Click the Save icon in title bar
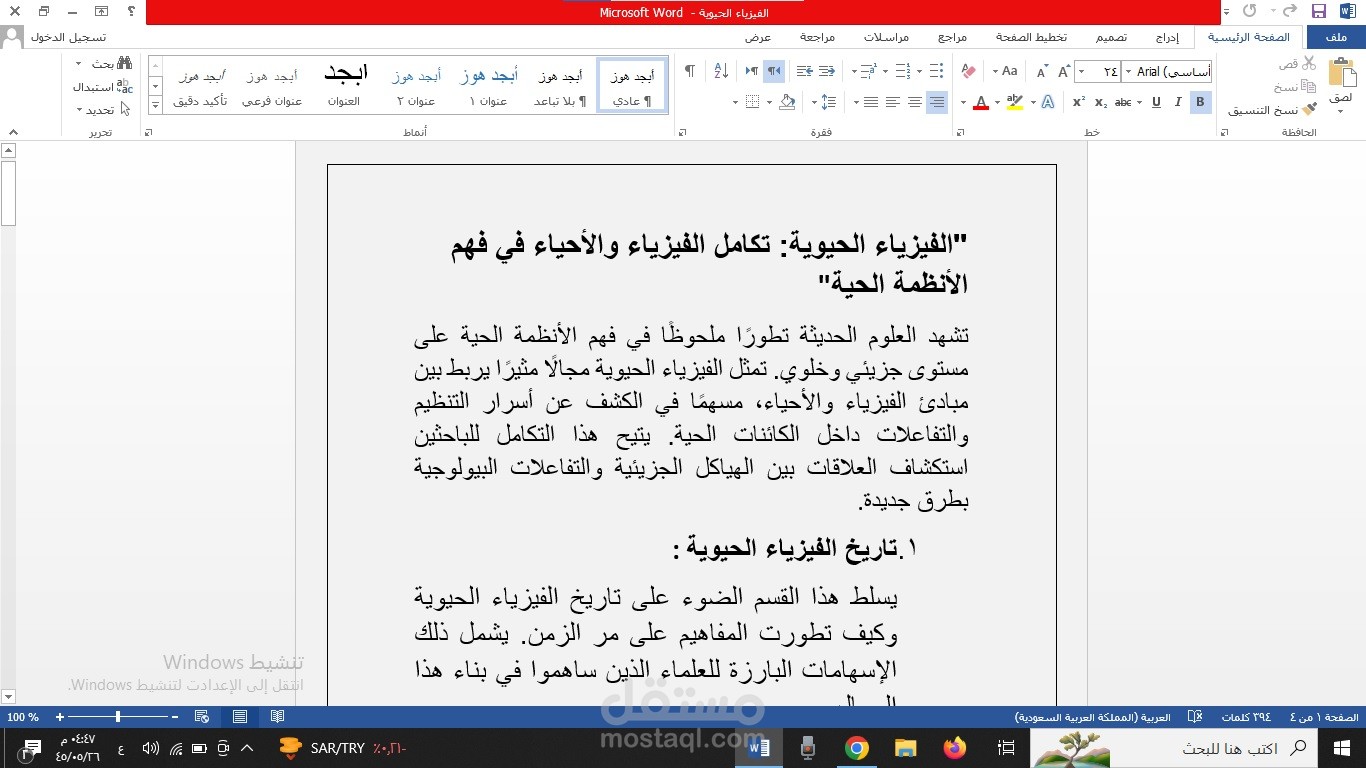Viewport: 1366px width, 768px height. point(1318,11)
